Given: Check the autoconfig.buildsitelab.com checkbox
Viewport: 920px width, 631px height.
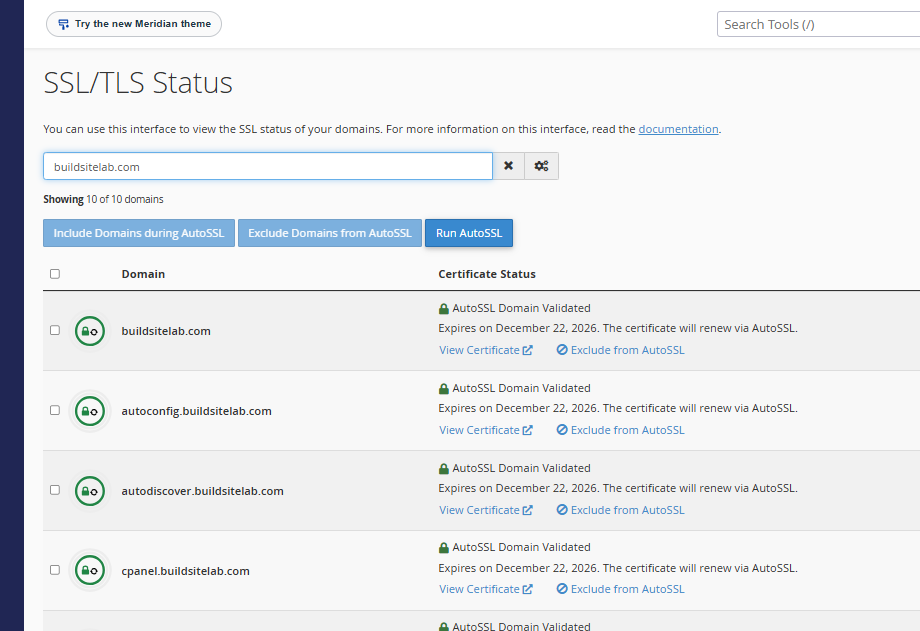Looking at the screenshot, I should coord(55,410).
